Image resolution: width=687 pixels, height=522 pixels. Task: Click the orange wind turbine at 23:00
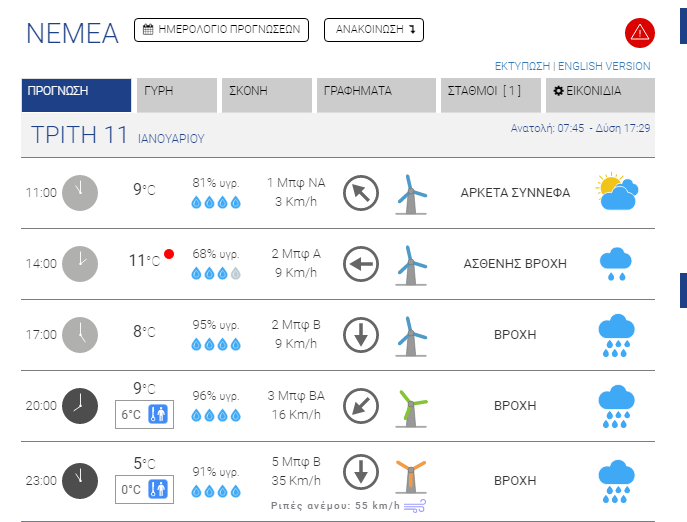407,475
